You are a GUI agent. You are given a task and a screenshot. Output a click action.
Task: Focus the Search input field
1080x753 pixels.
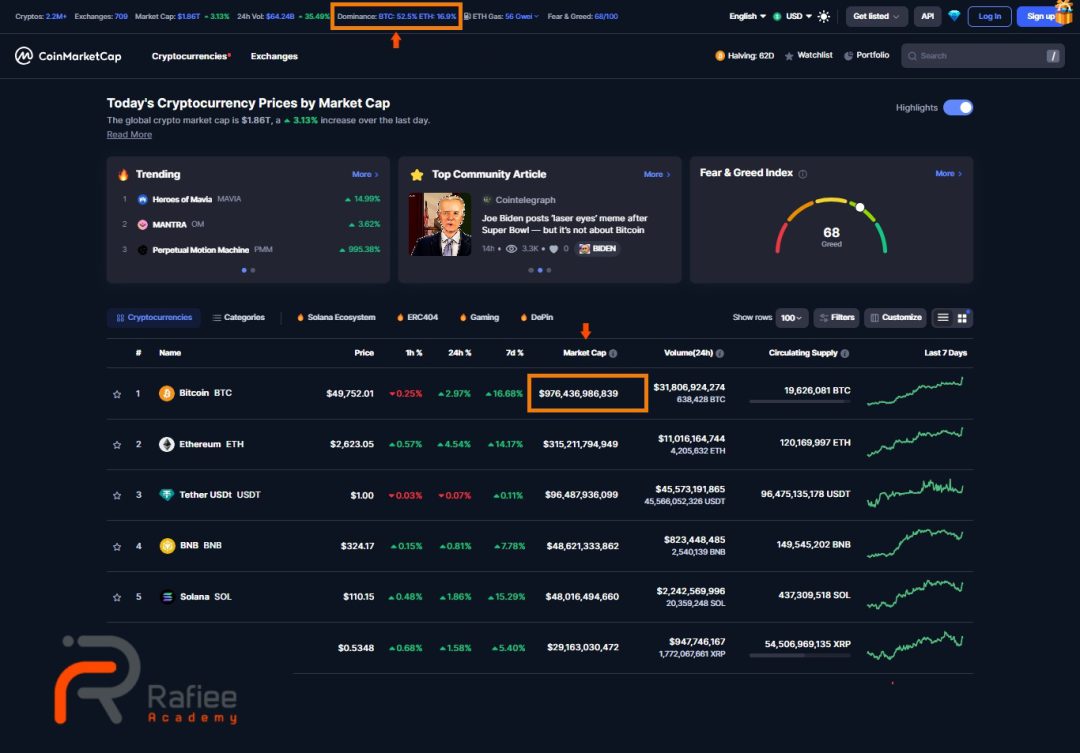pyautogui.click(x=983, y=56)
